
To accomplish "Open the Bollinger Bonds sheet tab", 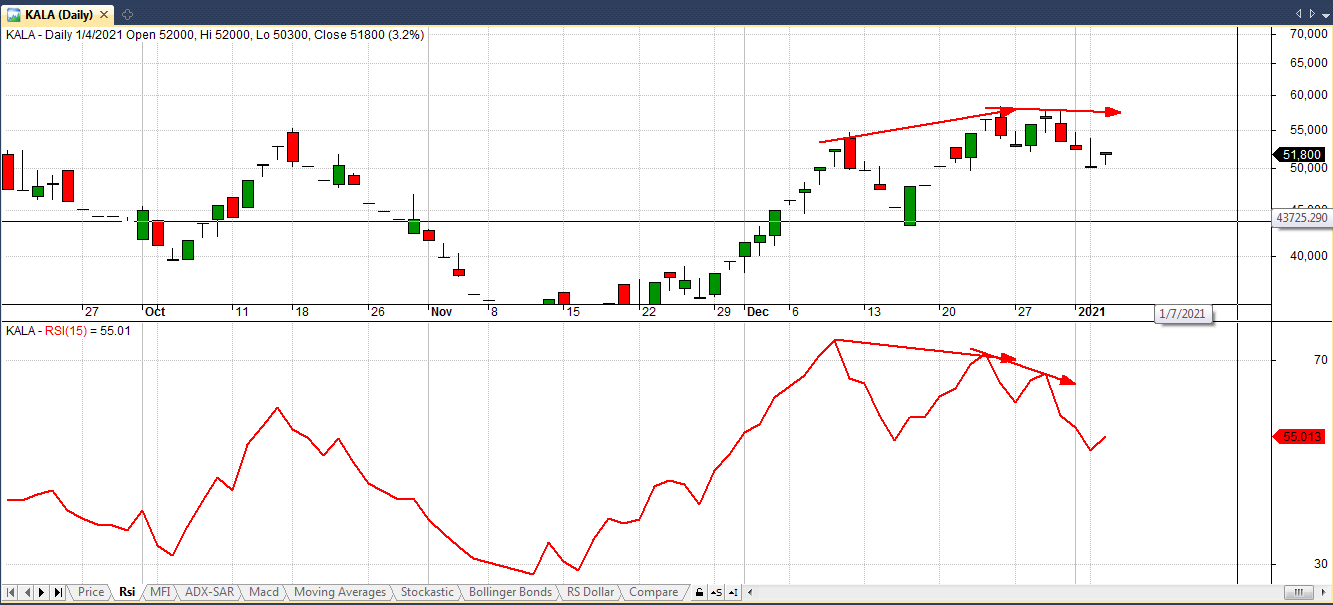I will pyautogui.click(x=510, y=592).
